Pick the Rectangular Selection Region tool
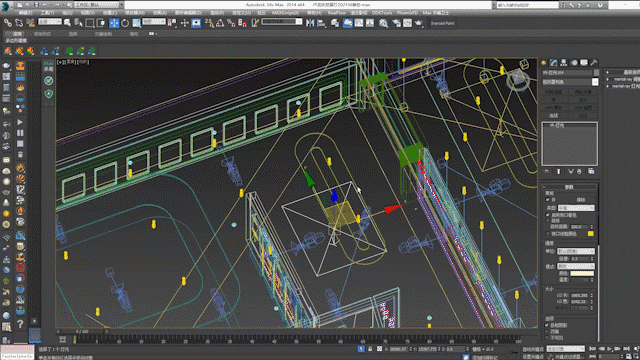 click(90, 23)
